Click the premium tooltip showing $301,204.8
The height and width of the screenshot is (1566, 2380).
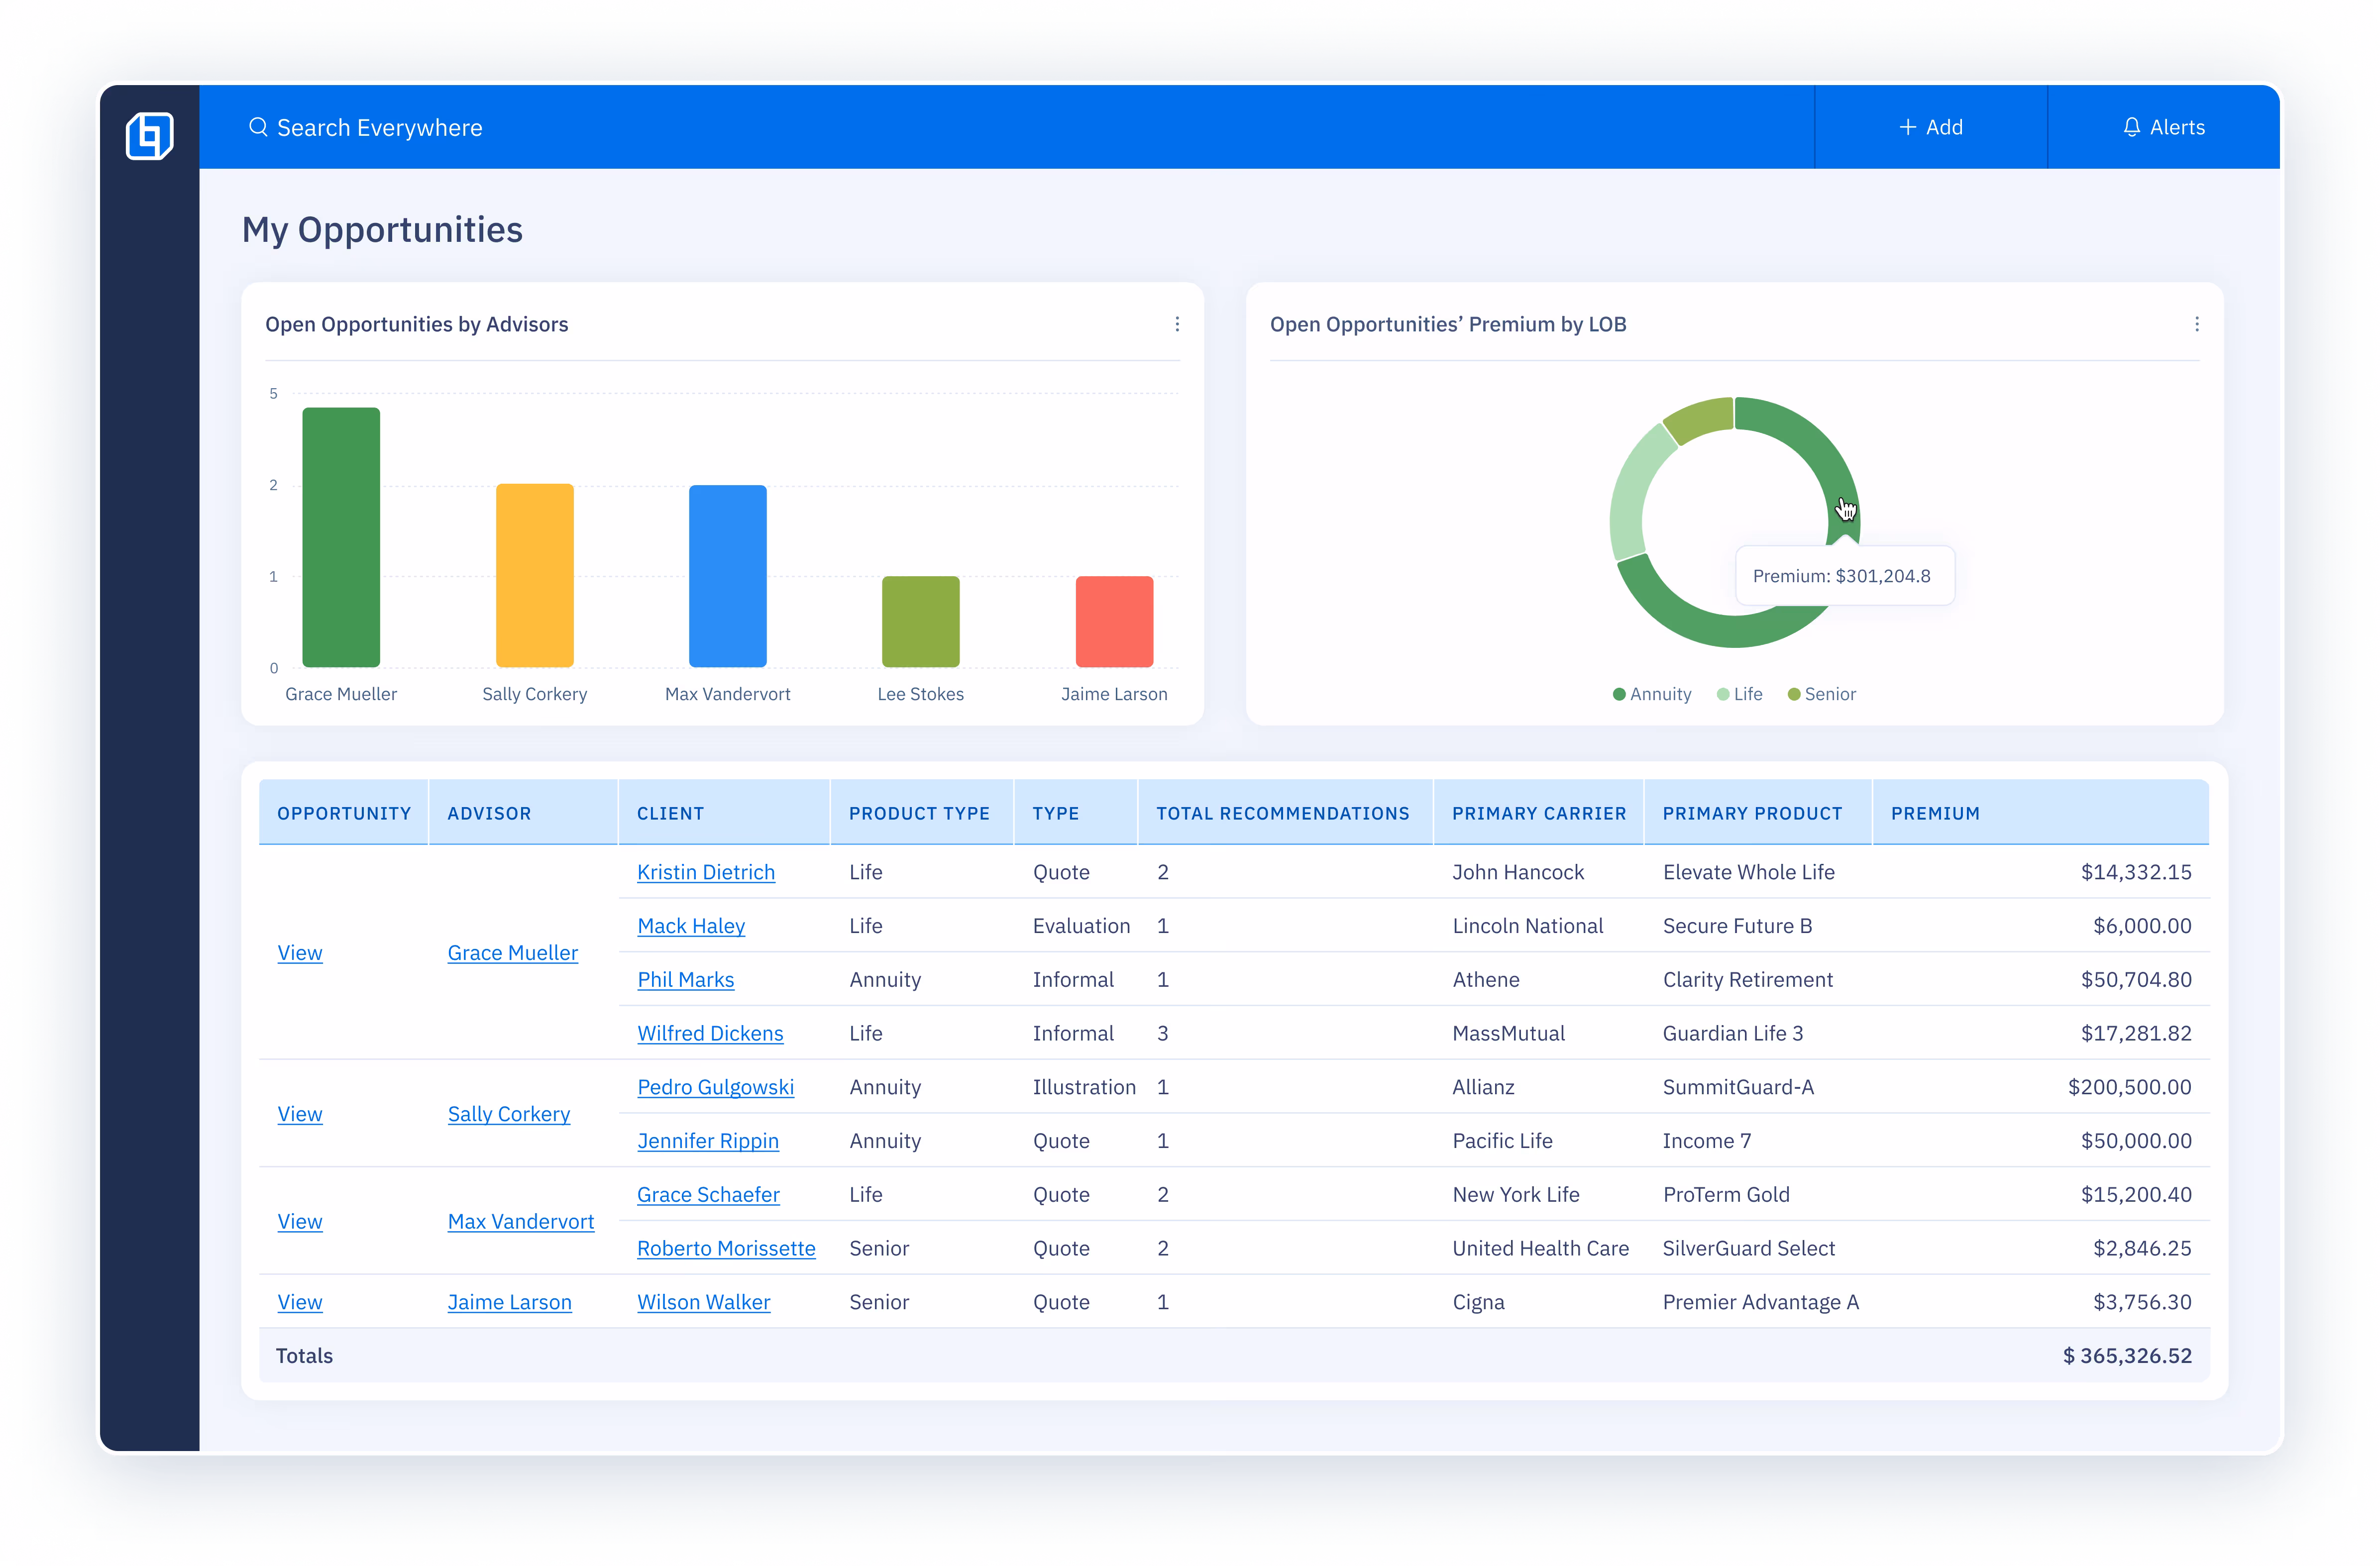[1843, 576]
